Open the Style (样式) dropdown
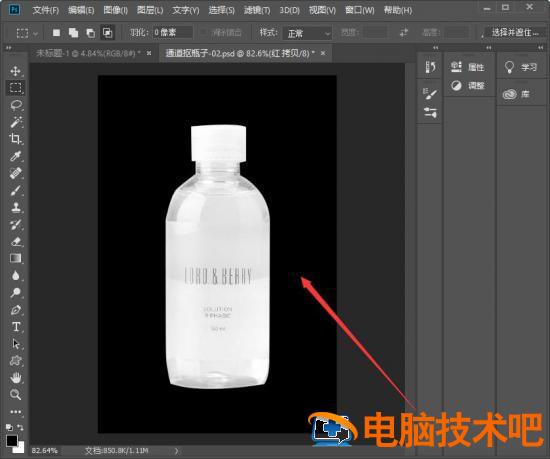Viewport: 550px width, 459px height. [x=308, y=33]
